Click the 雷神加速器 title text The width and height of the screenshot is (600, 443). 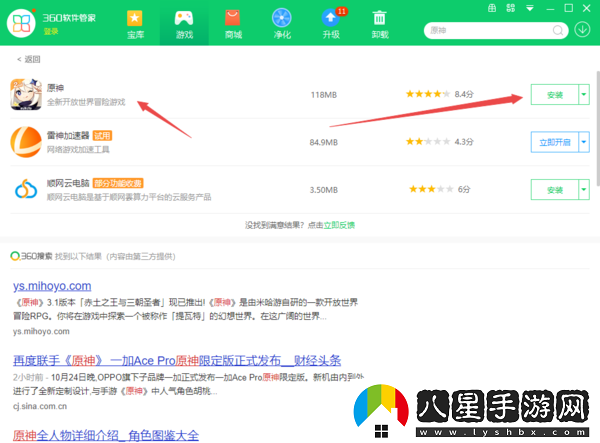pos(68,135)
